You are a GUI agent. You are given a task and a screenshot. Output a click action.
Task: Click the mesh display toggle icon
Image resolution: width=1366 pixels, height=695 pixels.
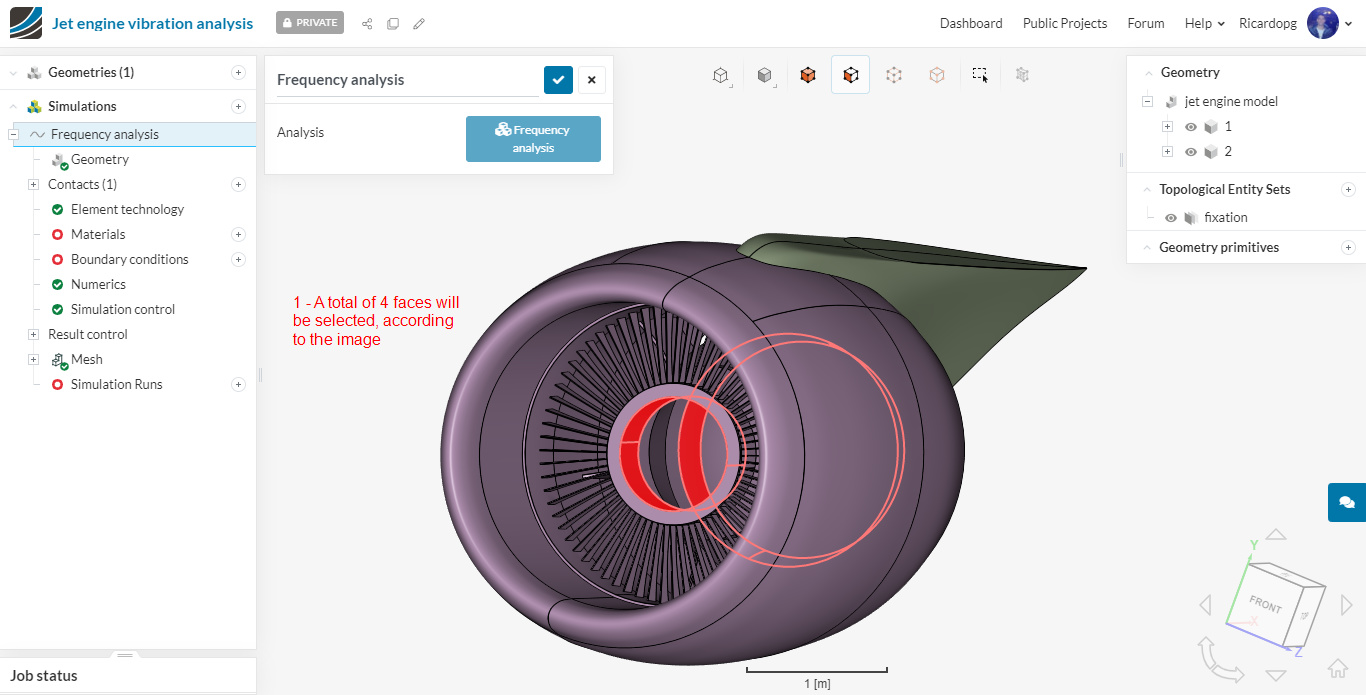tap(1022, 75)
